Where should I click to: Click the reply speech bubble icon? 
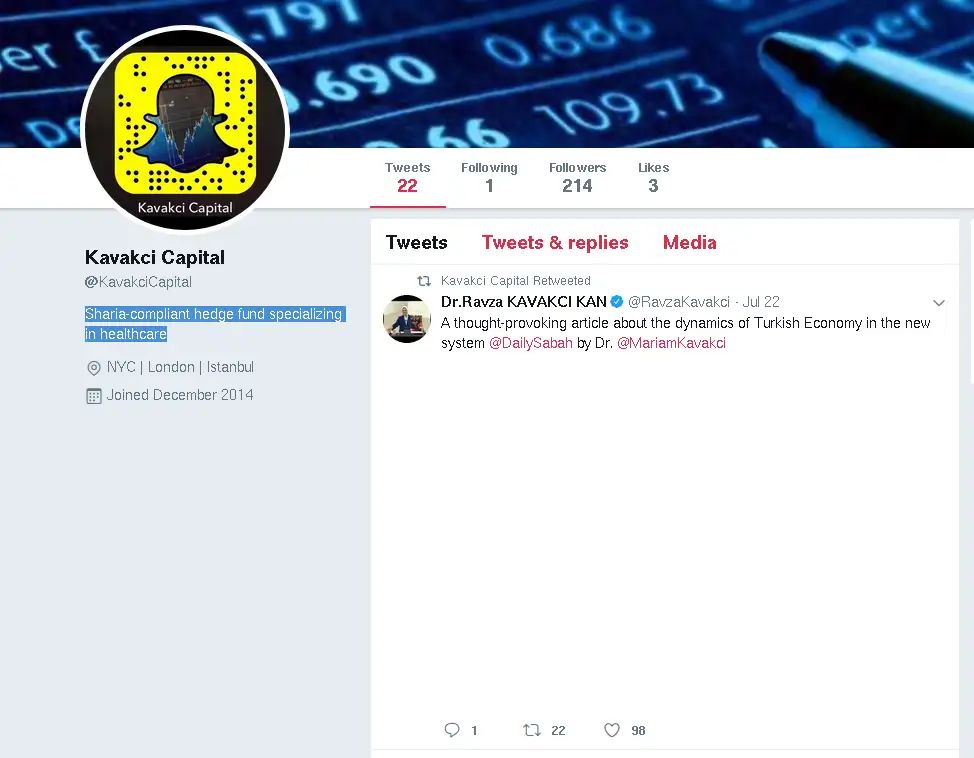pos(452,730)
